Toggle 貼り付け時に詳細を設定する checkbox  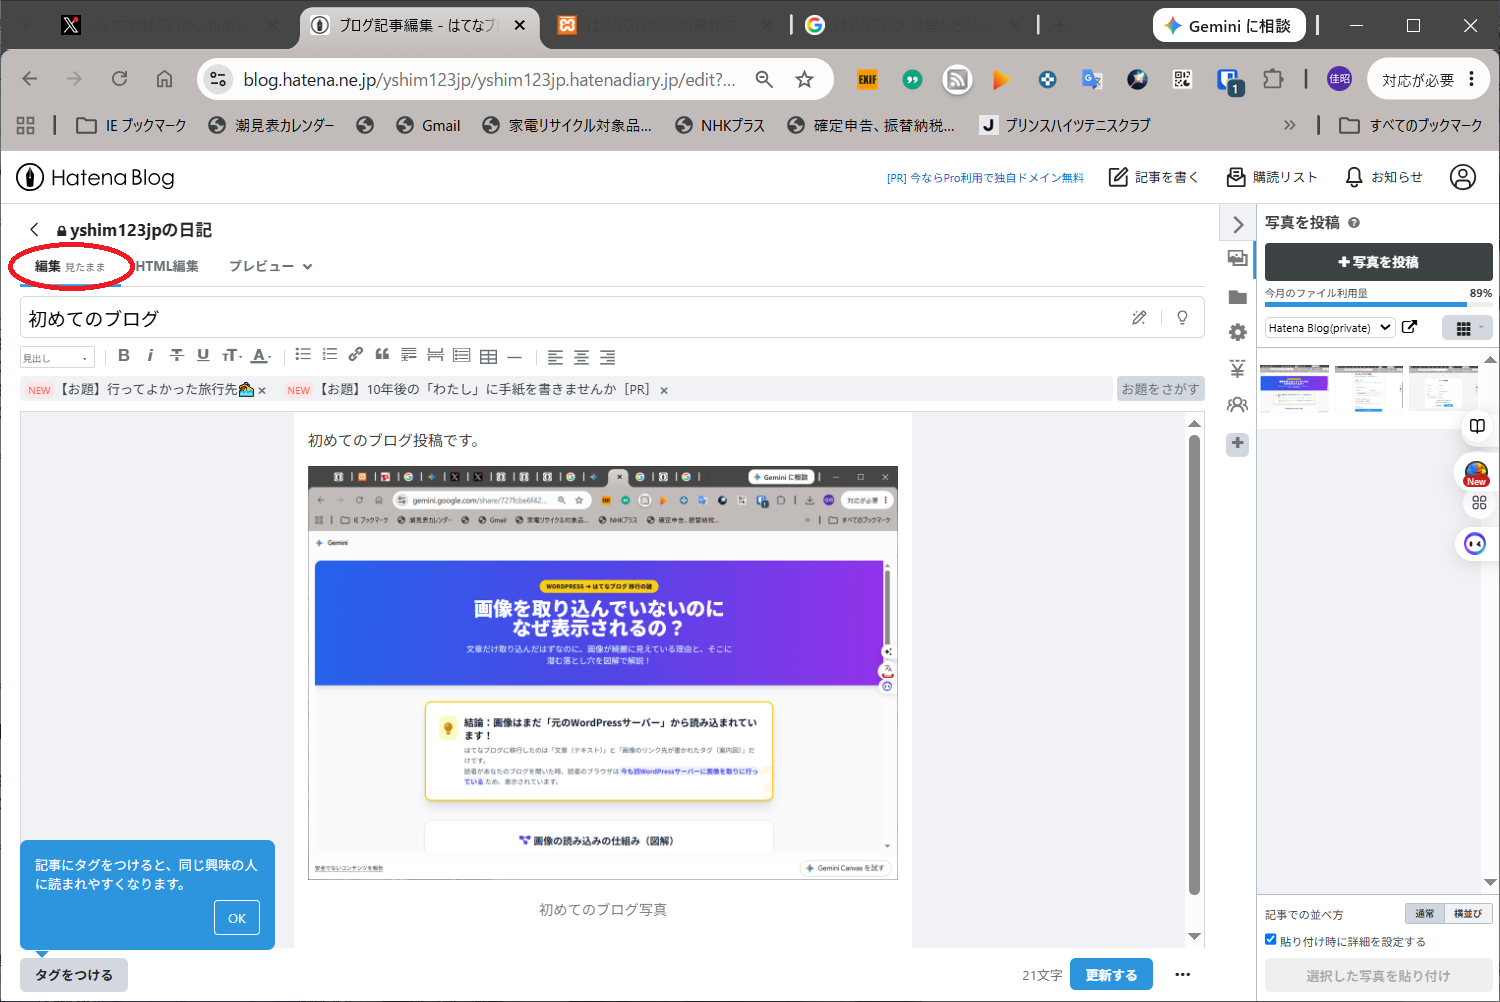pyautogui.click(x=1271, y=940)
